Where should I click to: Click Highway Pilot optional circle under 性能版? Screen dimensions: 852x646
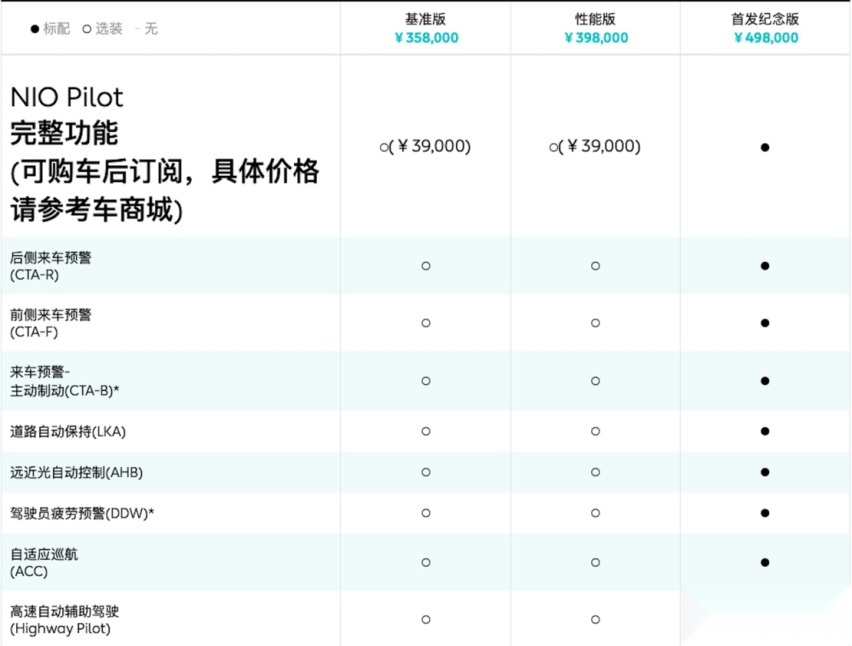pyautogui.click(x=596, y=619)
